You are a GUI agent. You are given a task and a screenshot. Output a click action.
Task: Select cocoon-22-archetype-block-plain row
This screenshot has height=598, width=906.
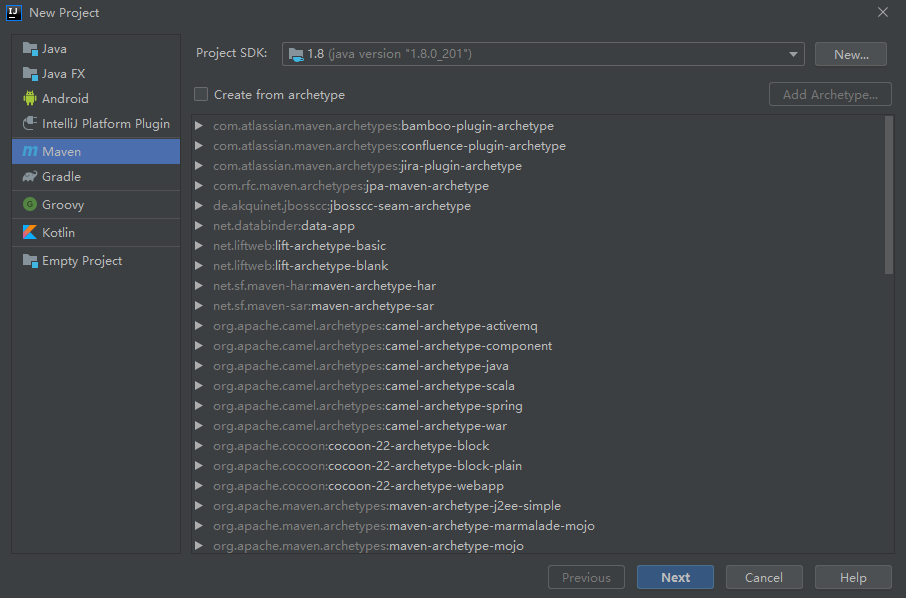click(538, 466)
